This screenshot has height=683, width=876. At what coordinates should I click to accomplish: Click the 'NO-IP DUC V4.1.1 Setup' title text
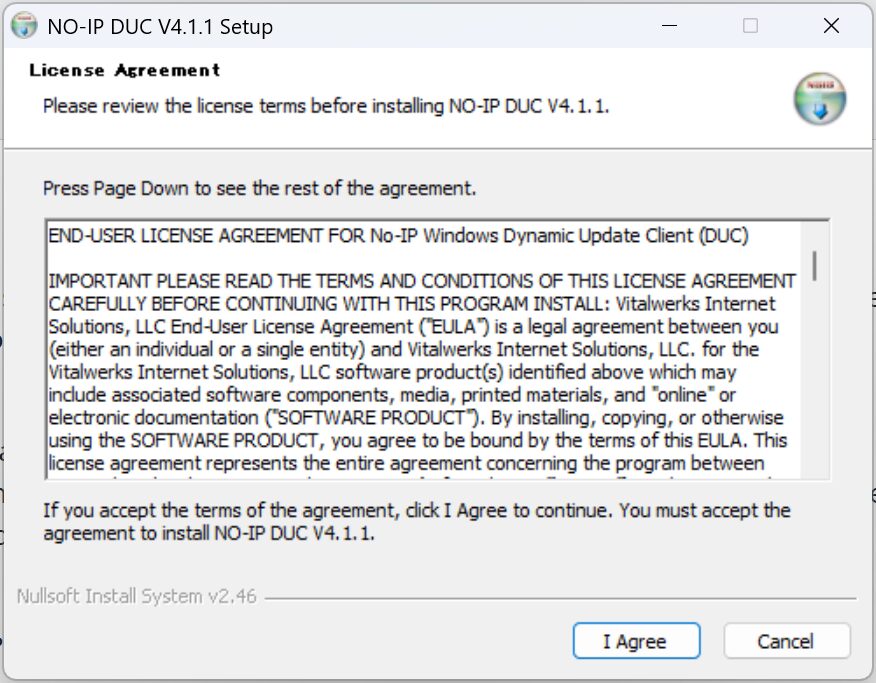pyautogui.click(x=160, y=27)
